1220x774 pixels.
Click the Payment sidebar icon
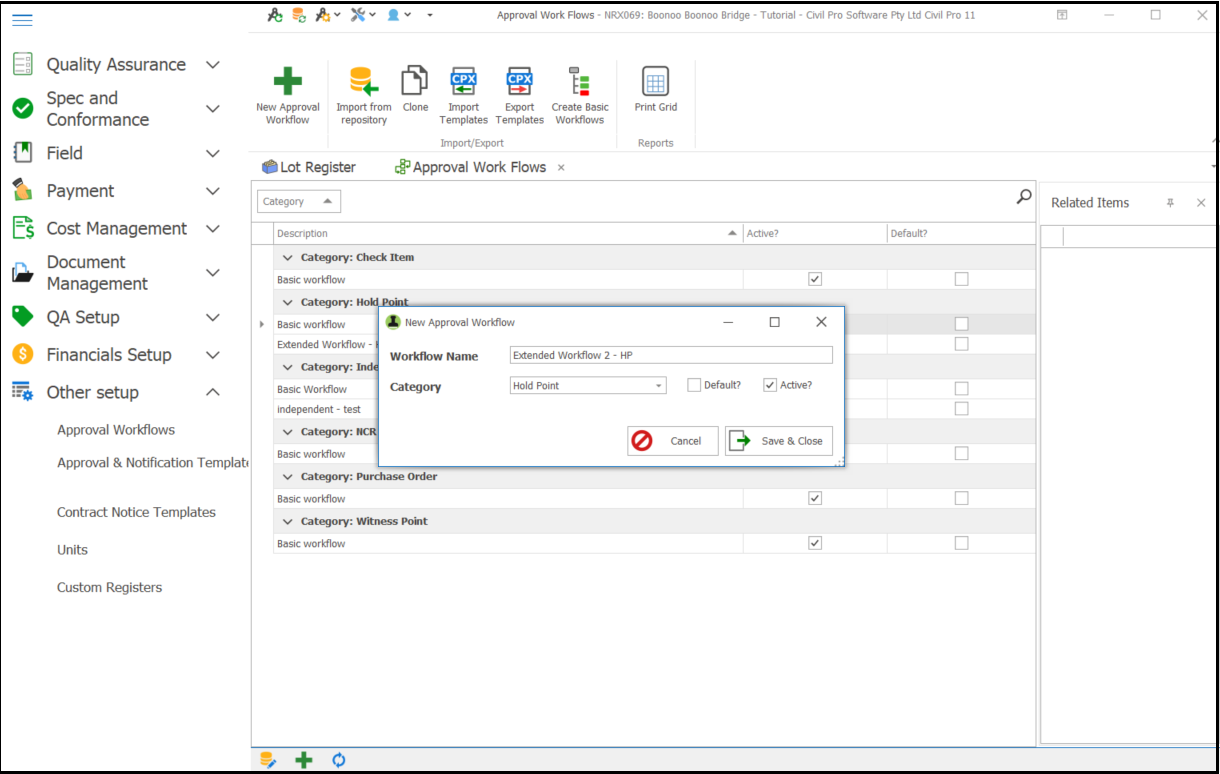tap(23, 190)
